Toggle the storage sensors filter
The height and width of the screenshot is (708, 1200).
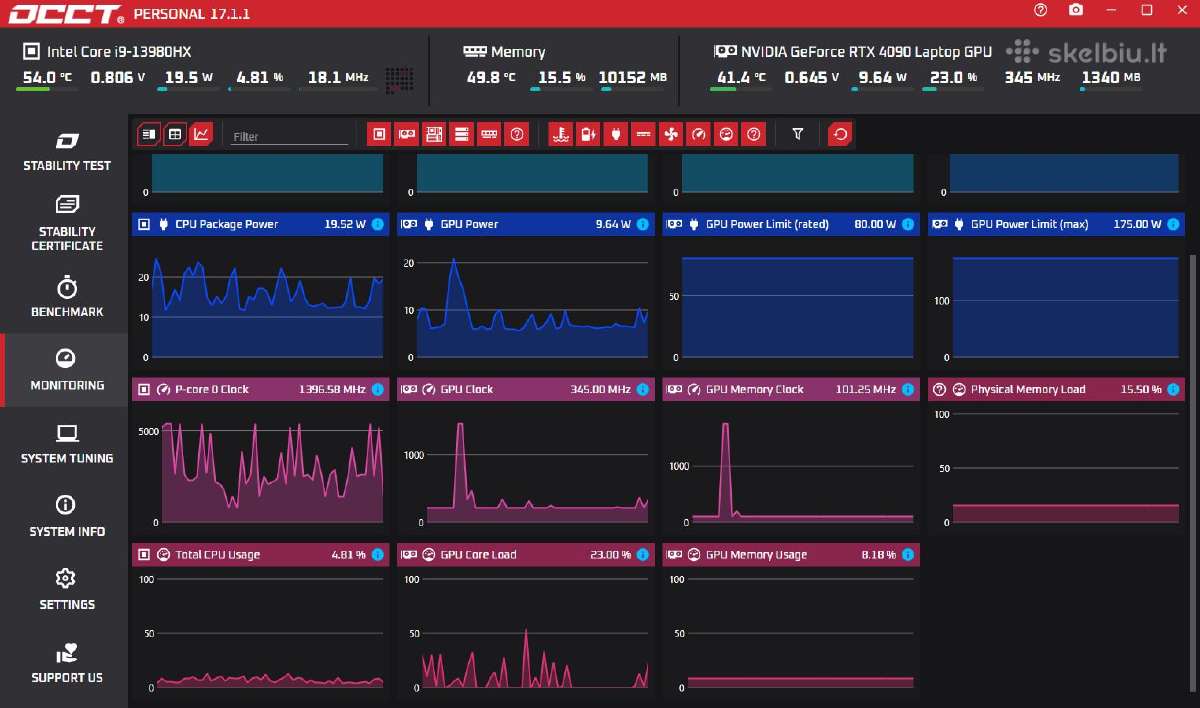point(461,133)
